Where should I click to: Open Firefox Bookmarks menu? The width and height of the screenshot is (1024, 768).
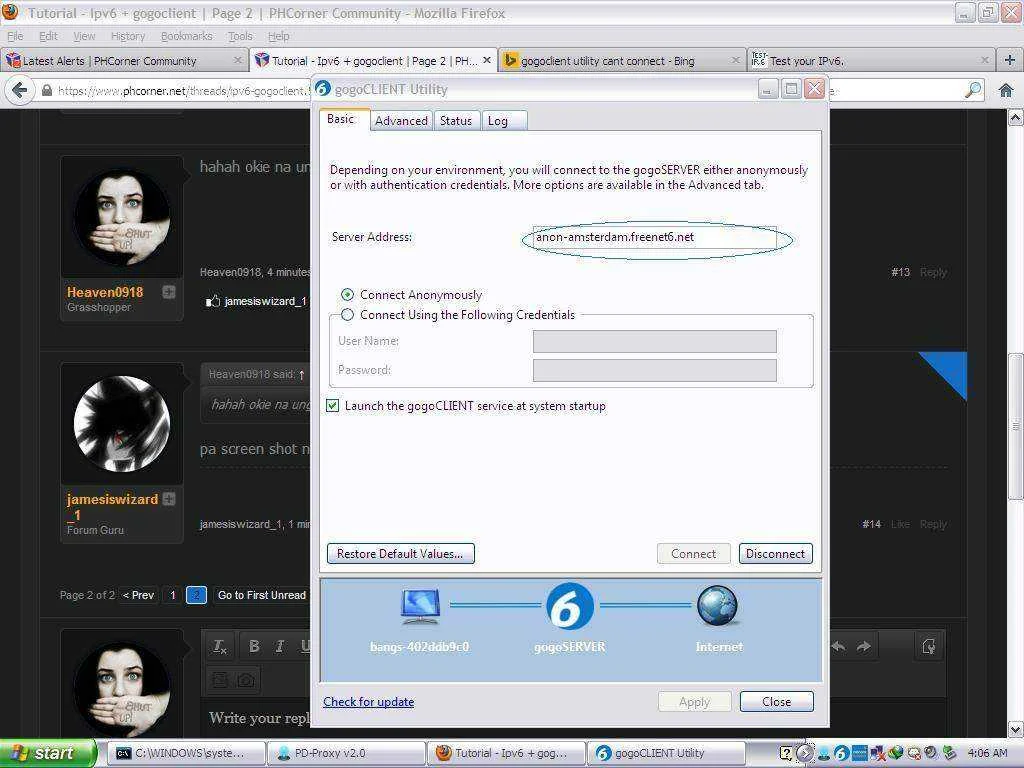click(187, 36)
